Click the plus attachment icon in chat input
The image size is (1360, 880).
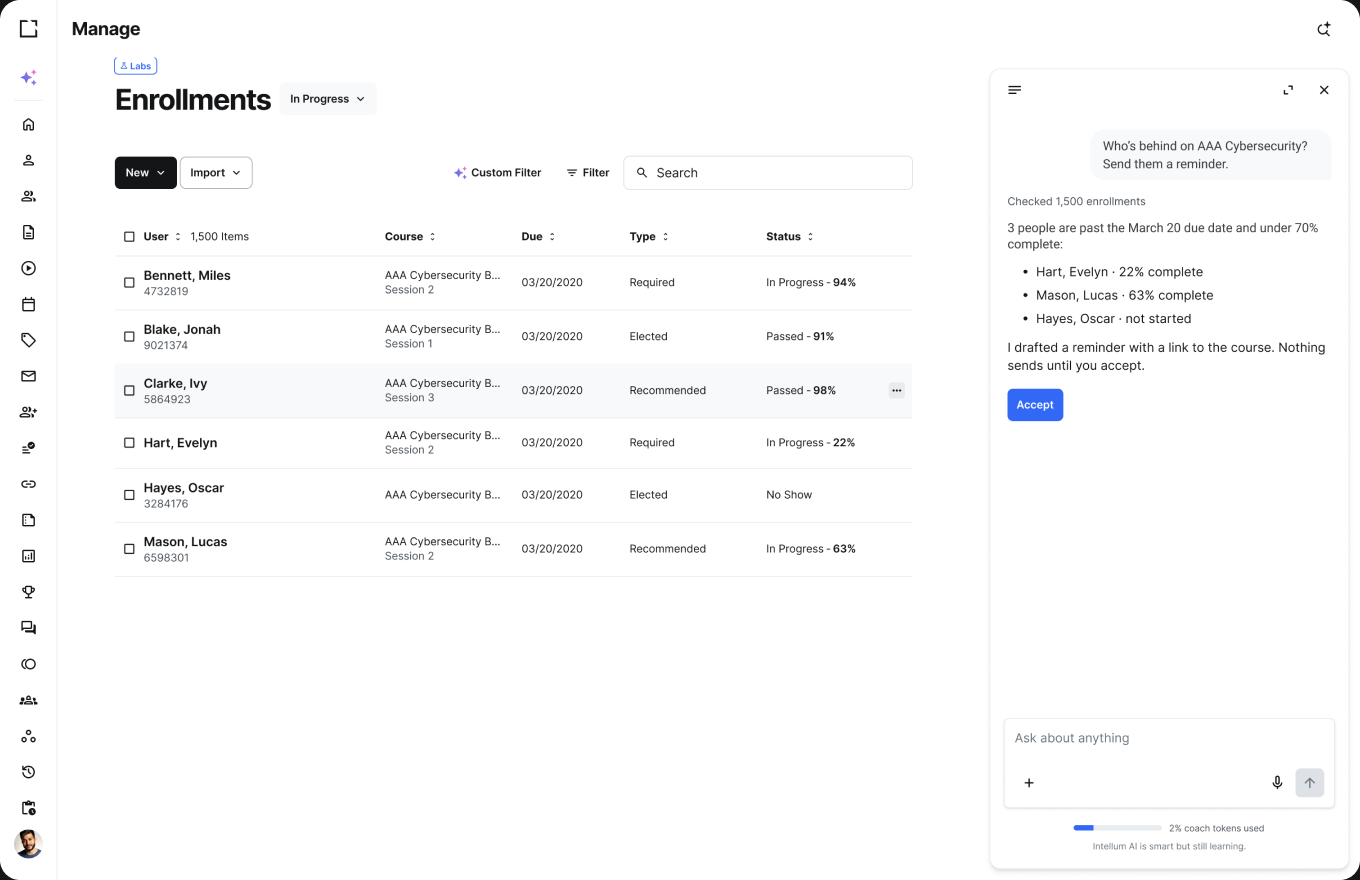click(1029, 783)
